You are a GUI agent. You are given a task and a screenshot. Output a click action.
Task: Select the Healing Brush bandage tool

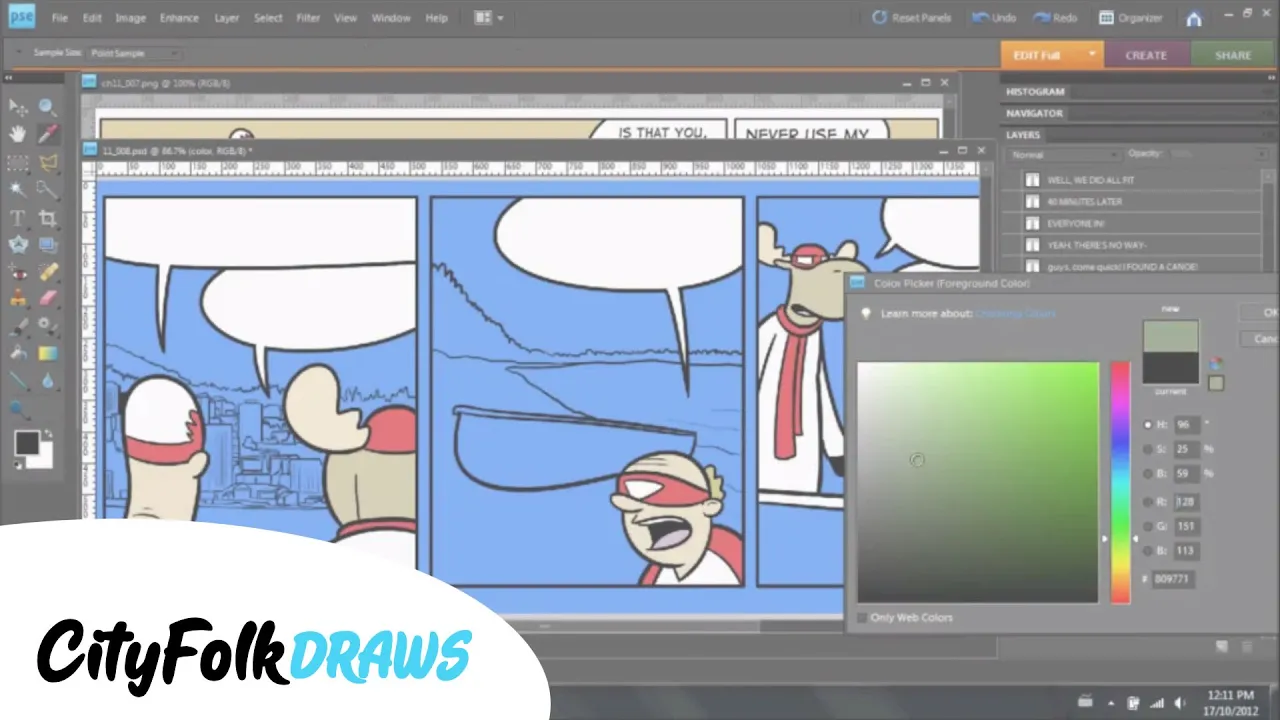pyautogui.click(x=47, y=272)
